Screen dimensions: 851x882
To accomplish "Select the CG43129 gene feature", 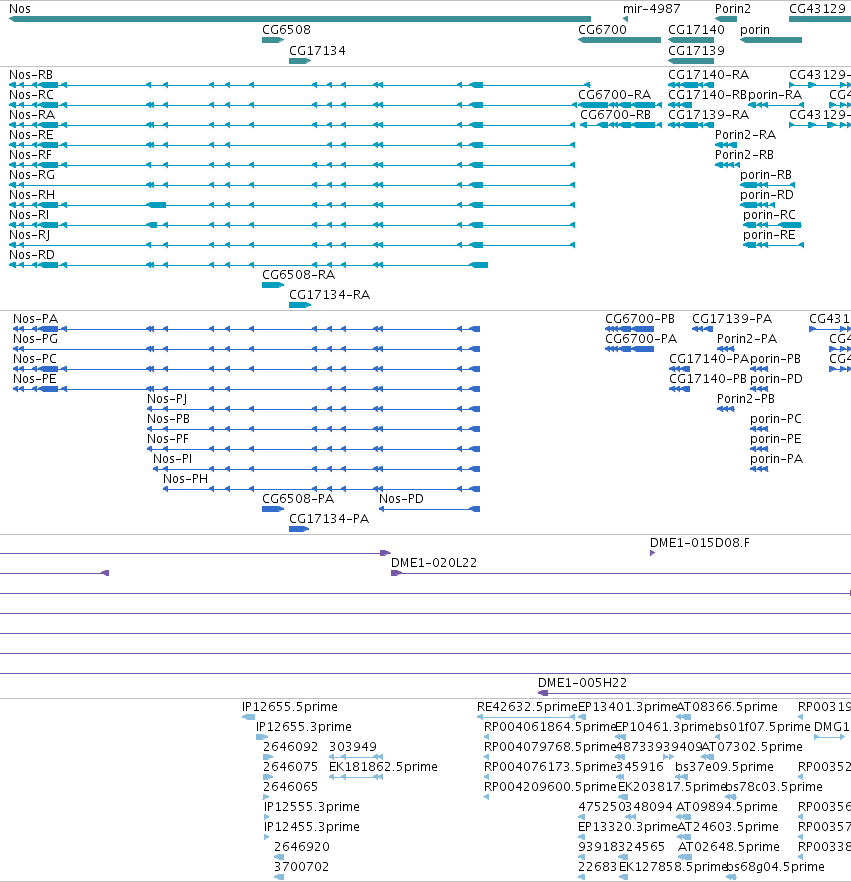I will (x=820, y=19).
